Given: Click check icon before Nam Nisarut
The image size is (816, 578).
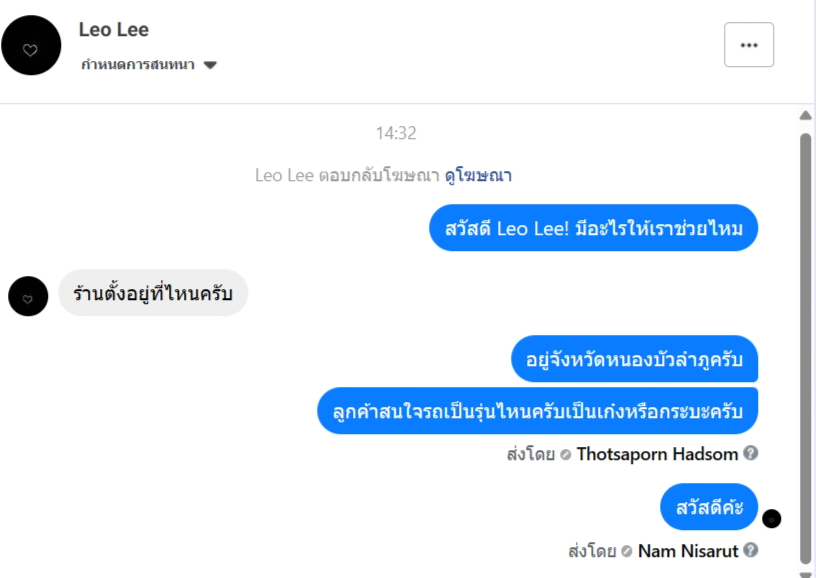Looking at the screenshot, I should pyautogui.click(x=626, y=551).
